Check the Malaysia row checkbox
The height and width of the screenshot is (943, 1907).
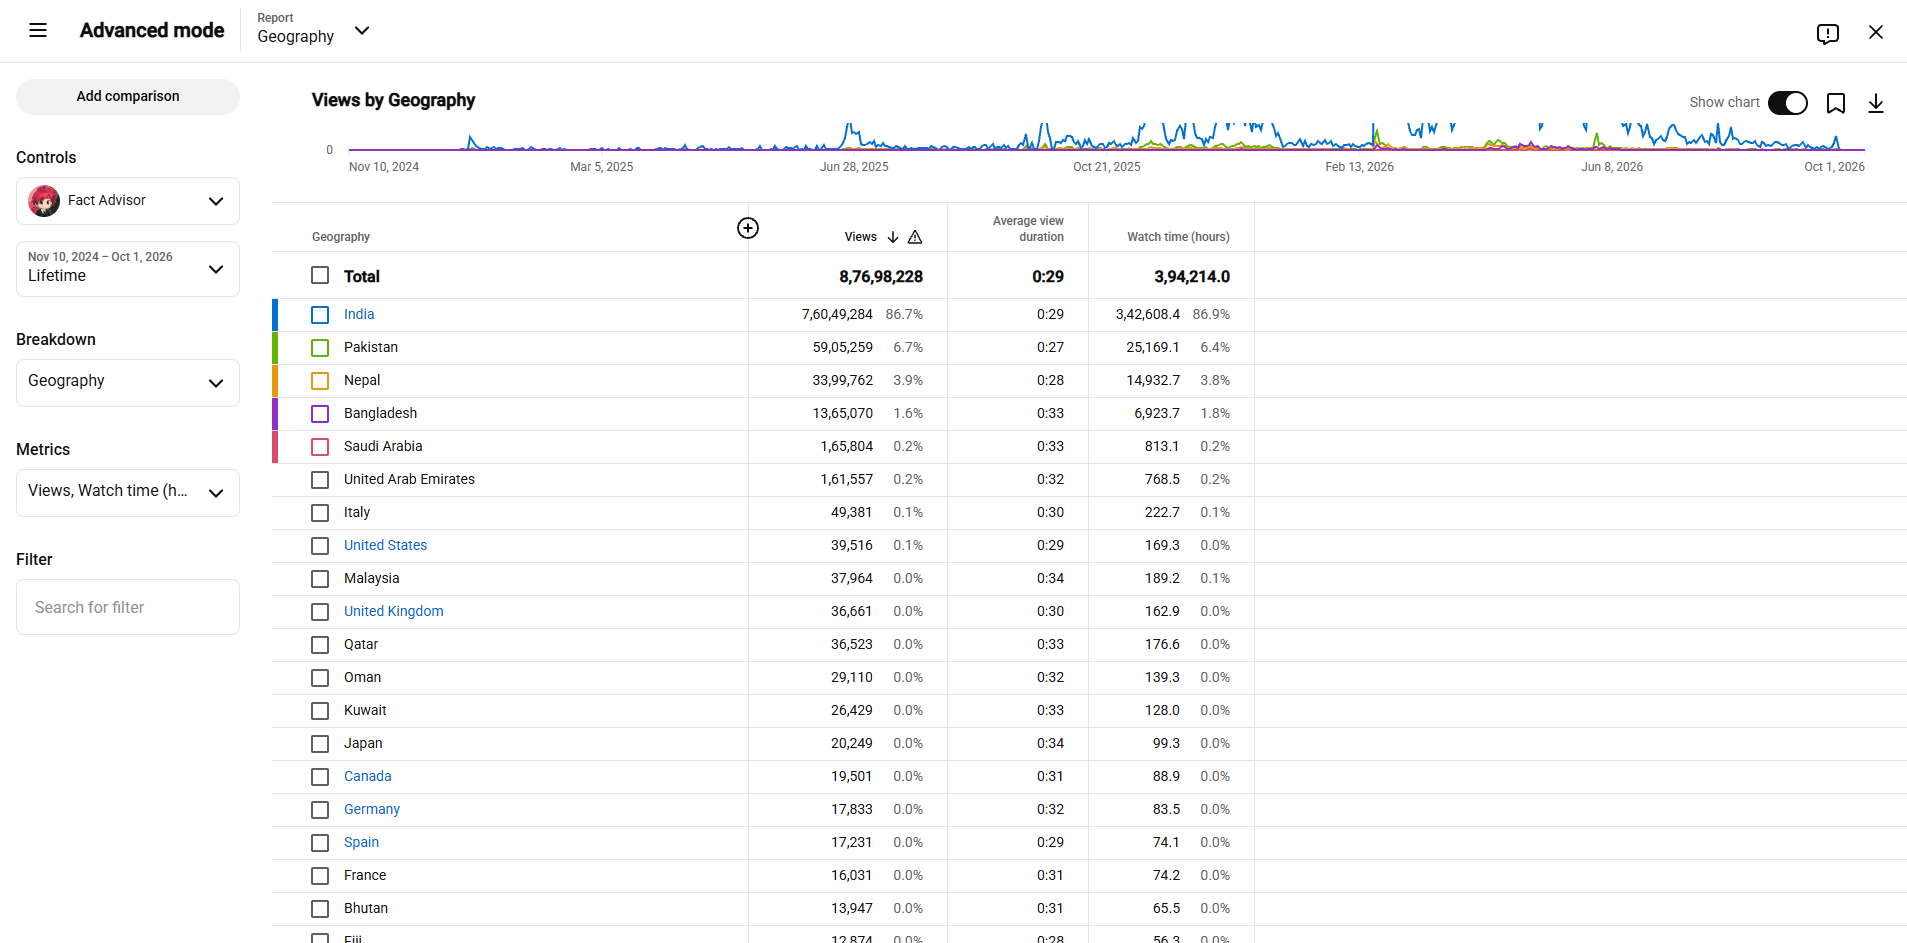320,579
